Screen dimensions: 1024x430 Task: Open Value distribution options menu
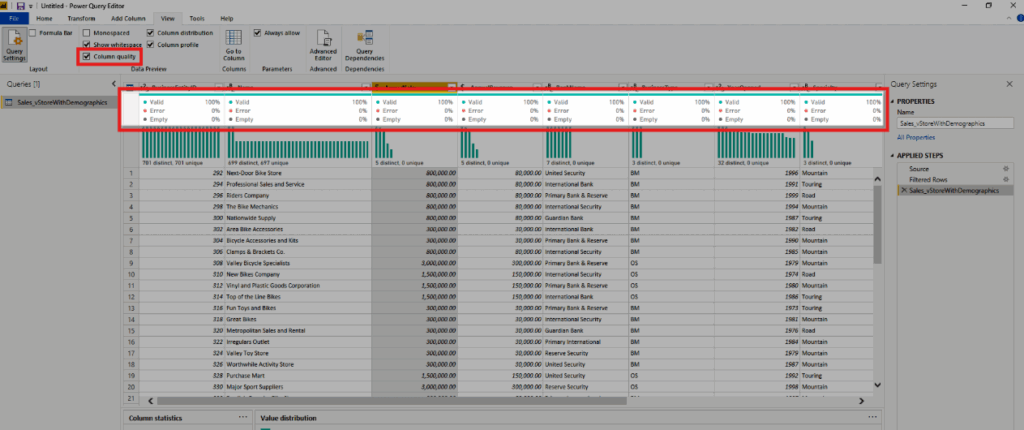click(x=872, y=417)
